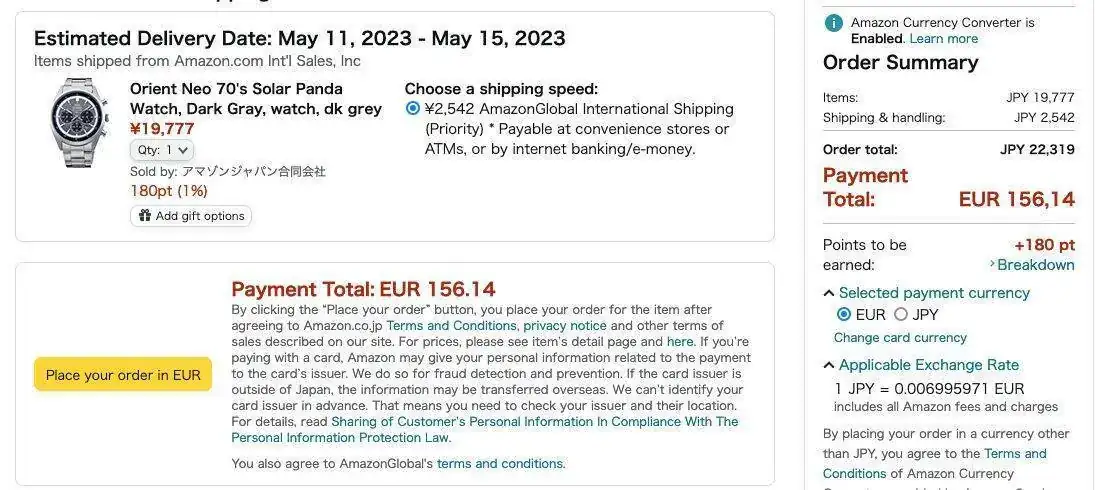
Task: Collapse the Applicable Exchange Rate section
Action: [829, 365]
